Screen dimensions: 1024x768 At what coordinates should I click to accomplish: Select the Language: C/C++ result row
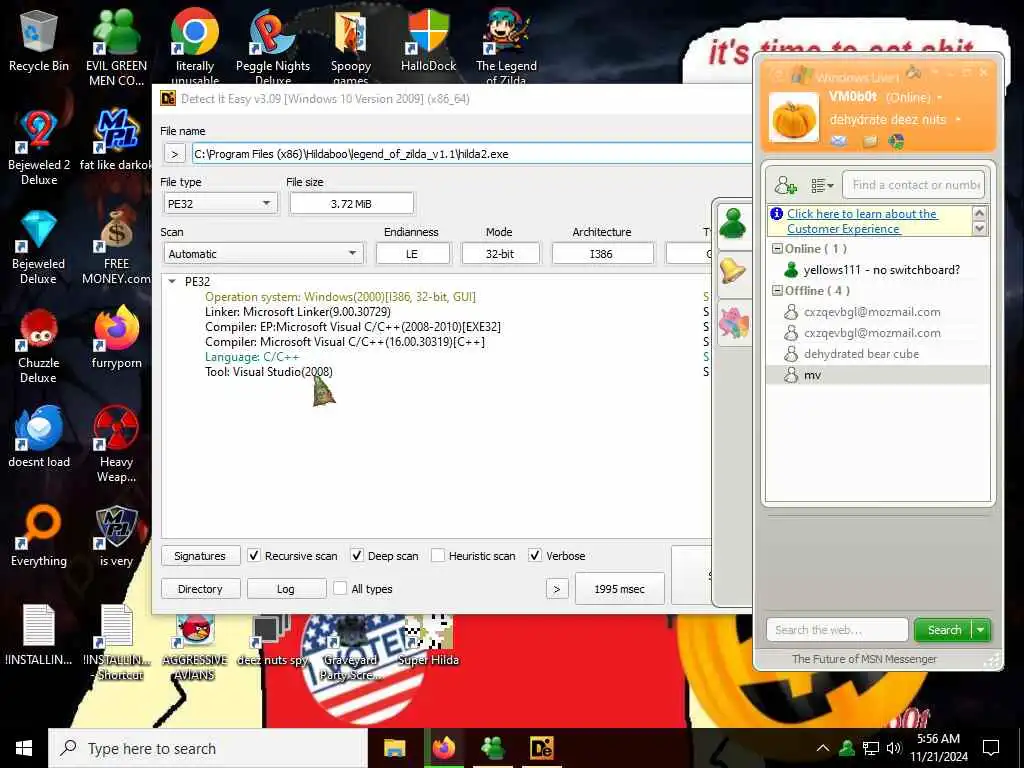tap(252, 357)
